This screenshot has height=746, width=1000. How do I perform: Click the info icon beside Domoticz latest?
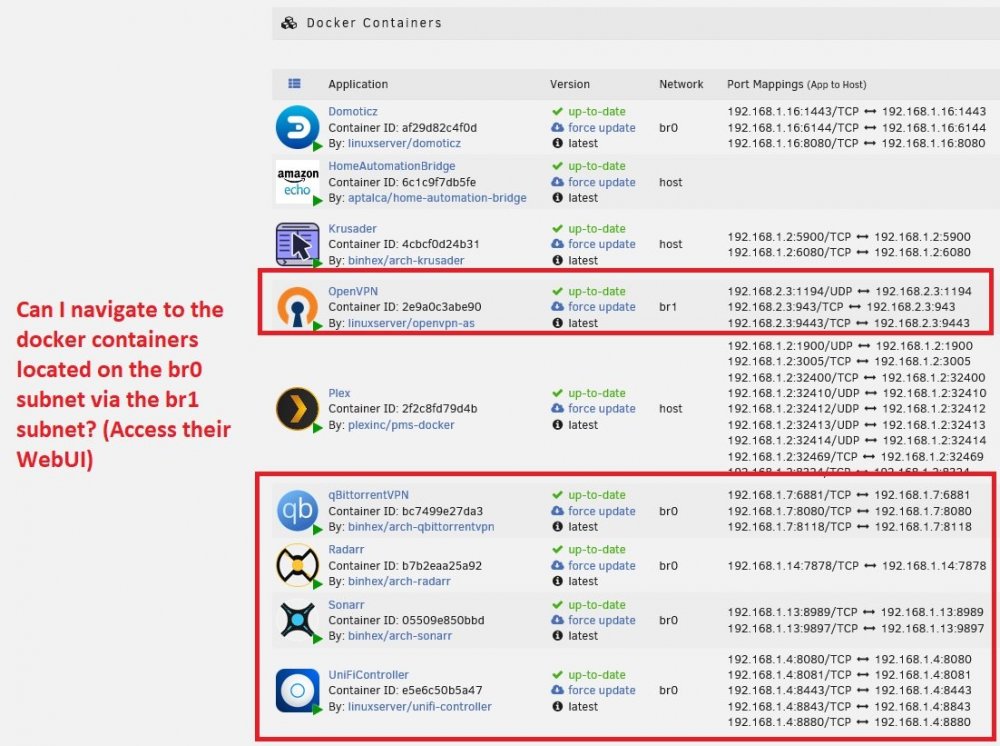pos(557,143)
